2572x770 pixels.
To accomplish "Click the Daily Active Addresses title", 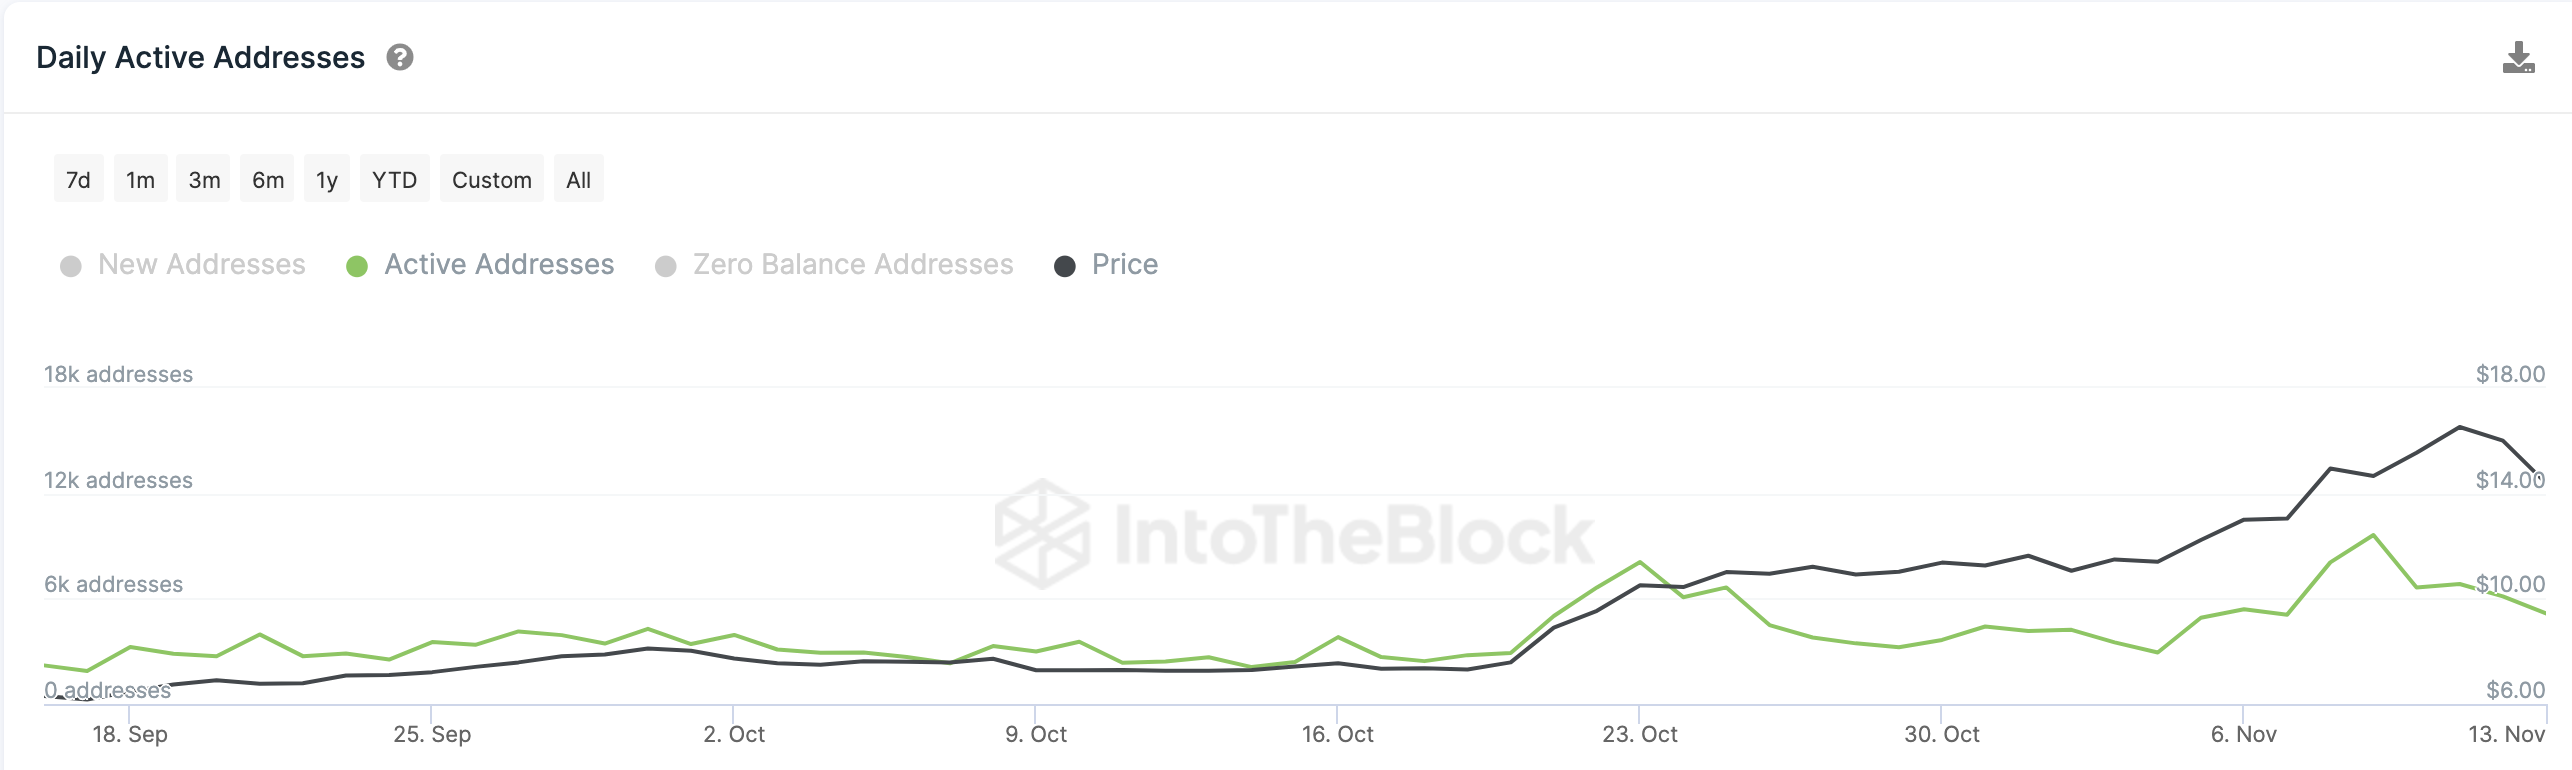I will [200, 58].
